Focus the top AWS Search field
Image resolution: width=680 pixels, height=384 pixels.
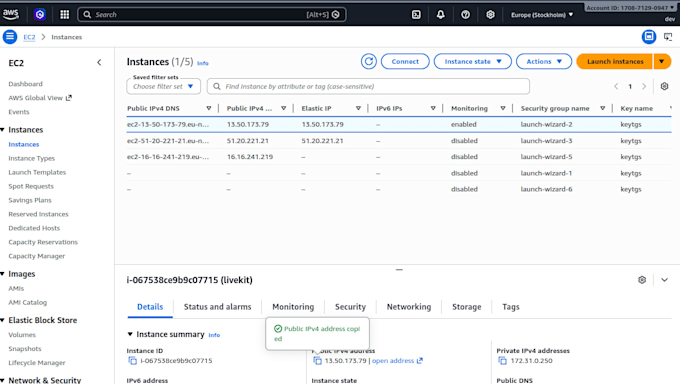[212, 15]
